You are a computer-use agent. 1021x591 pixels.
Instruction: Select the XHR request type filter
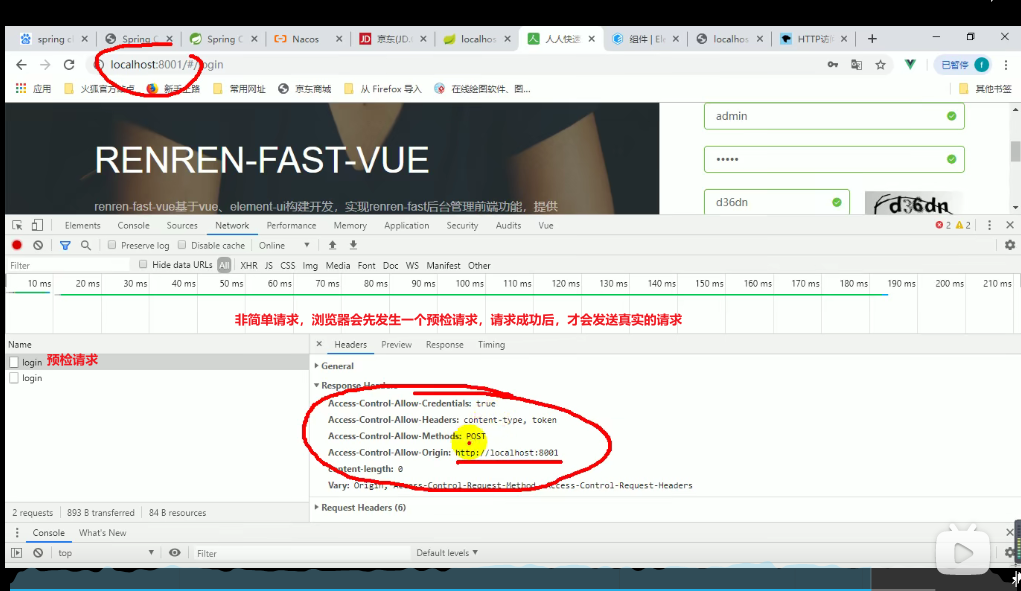pos(249,266)
